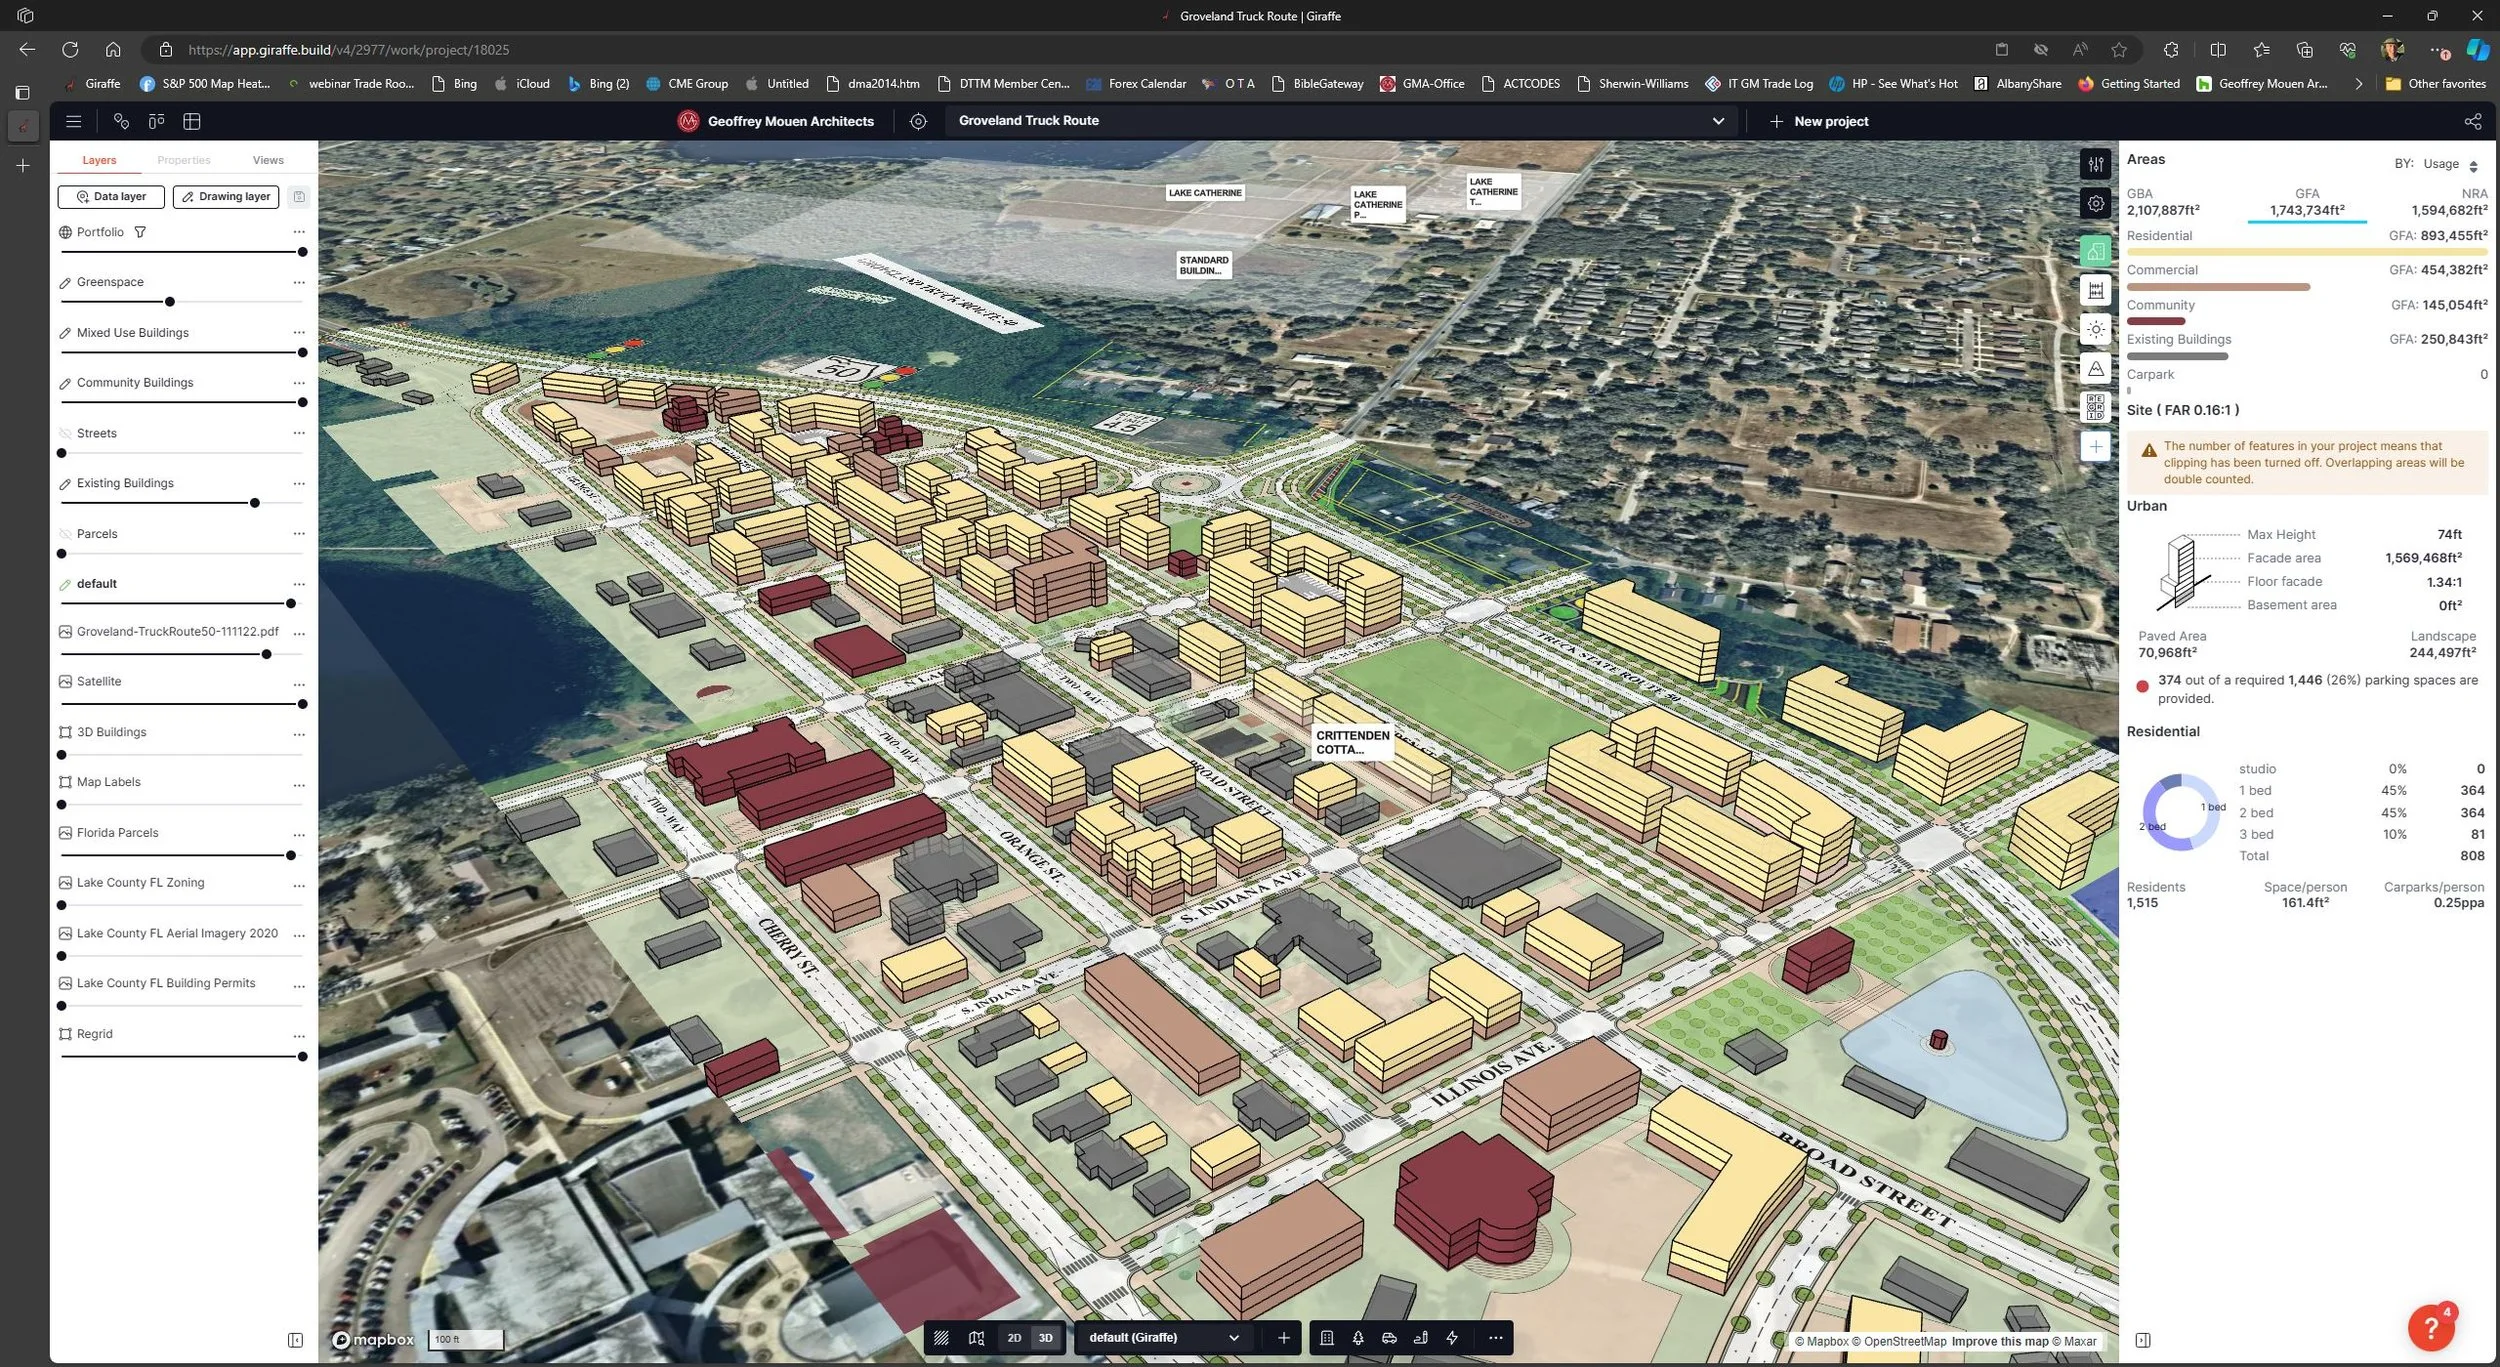Click the map search icon
2500x1367 pixels.
[x=976, y=1338]
